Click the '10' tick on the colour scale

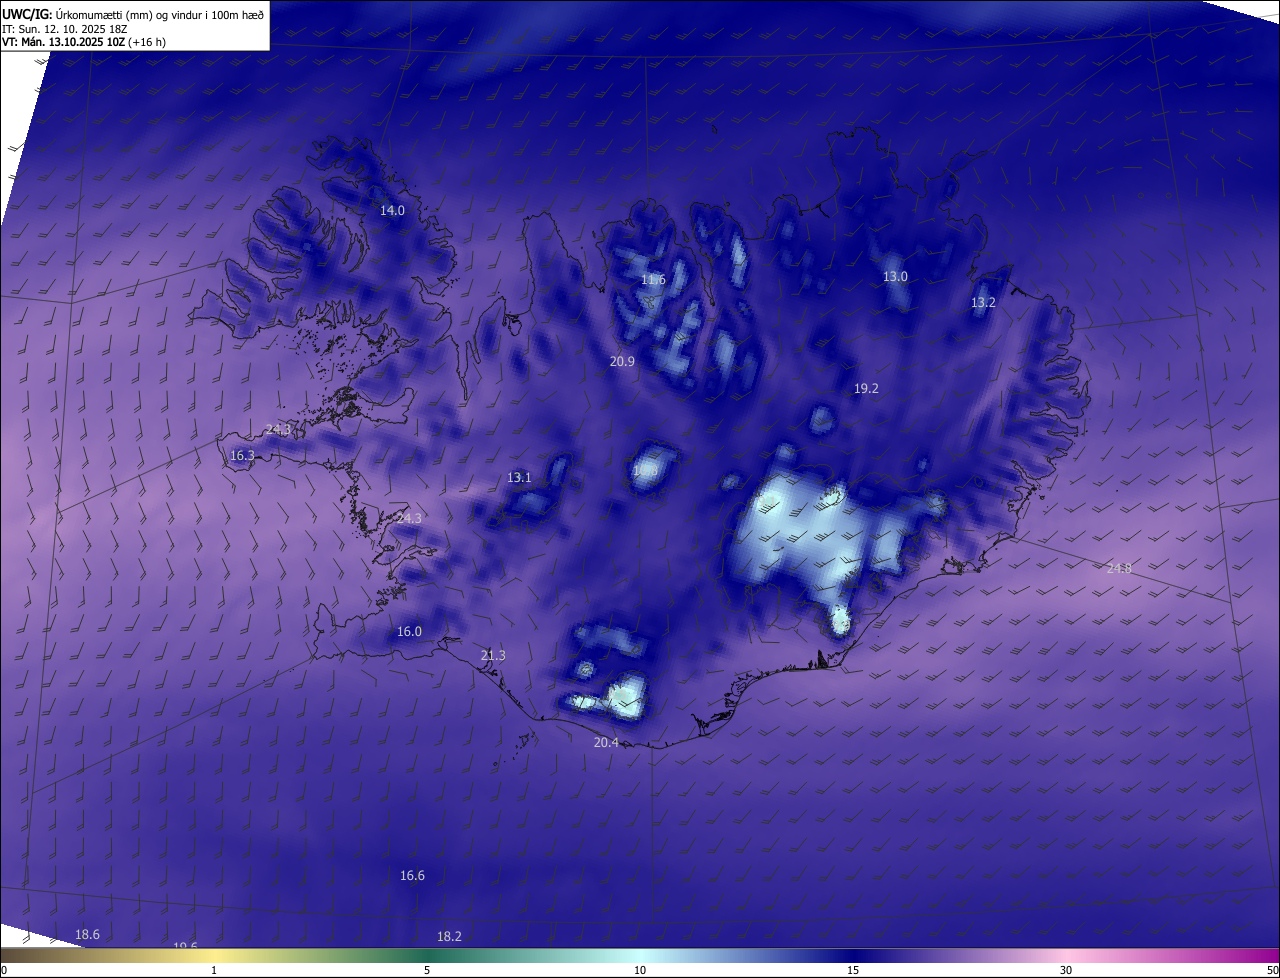point(640,971)
